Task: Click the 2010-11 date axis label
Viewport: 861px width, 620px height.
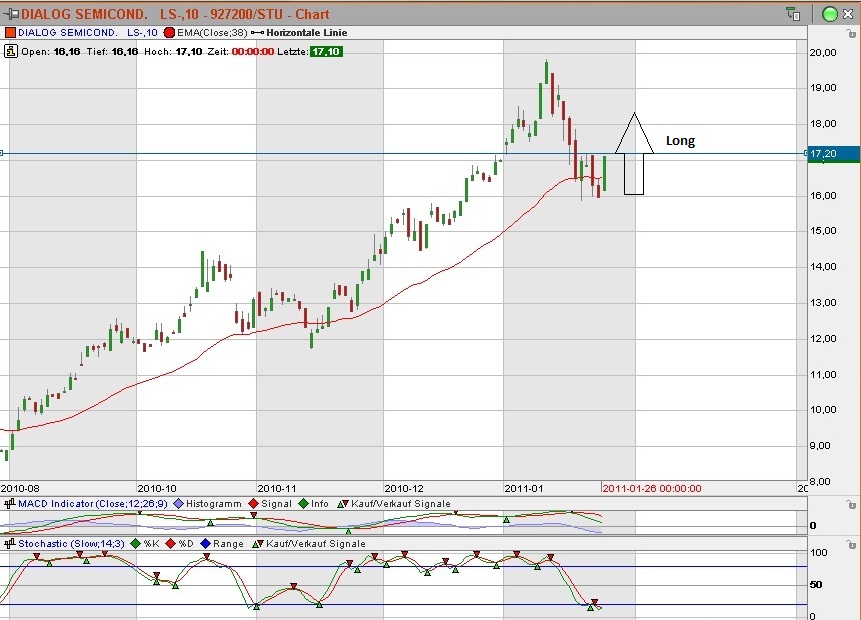Action: (x=277, y=488)
